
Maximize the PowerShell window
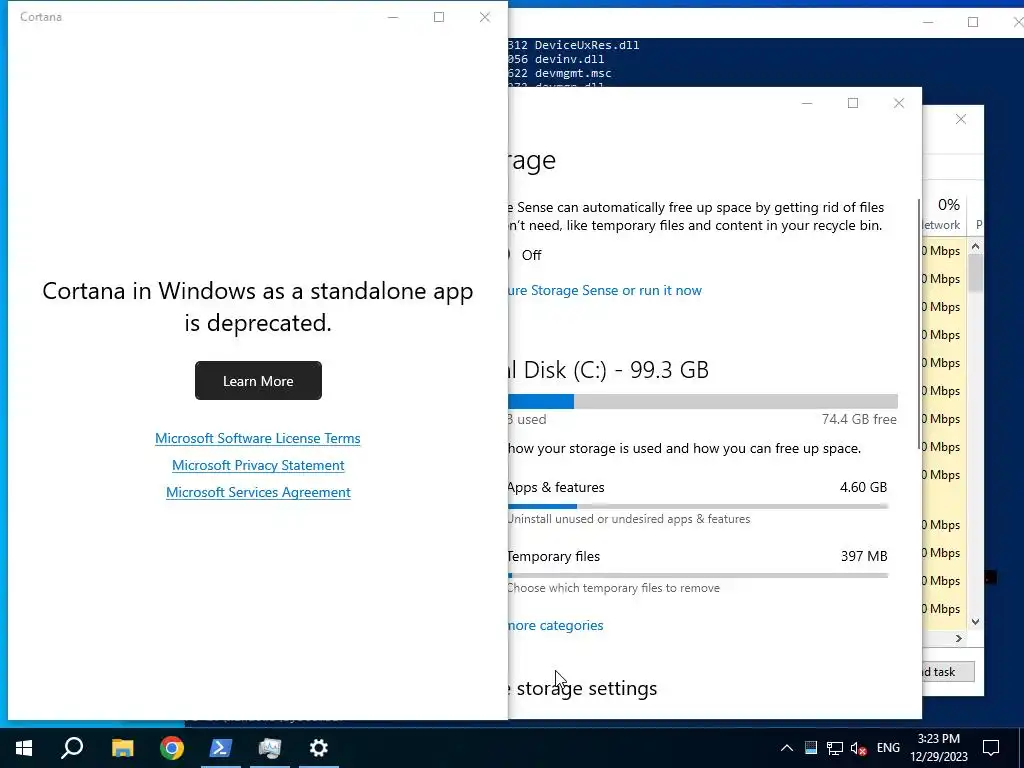click(x=972, y=22)
